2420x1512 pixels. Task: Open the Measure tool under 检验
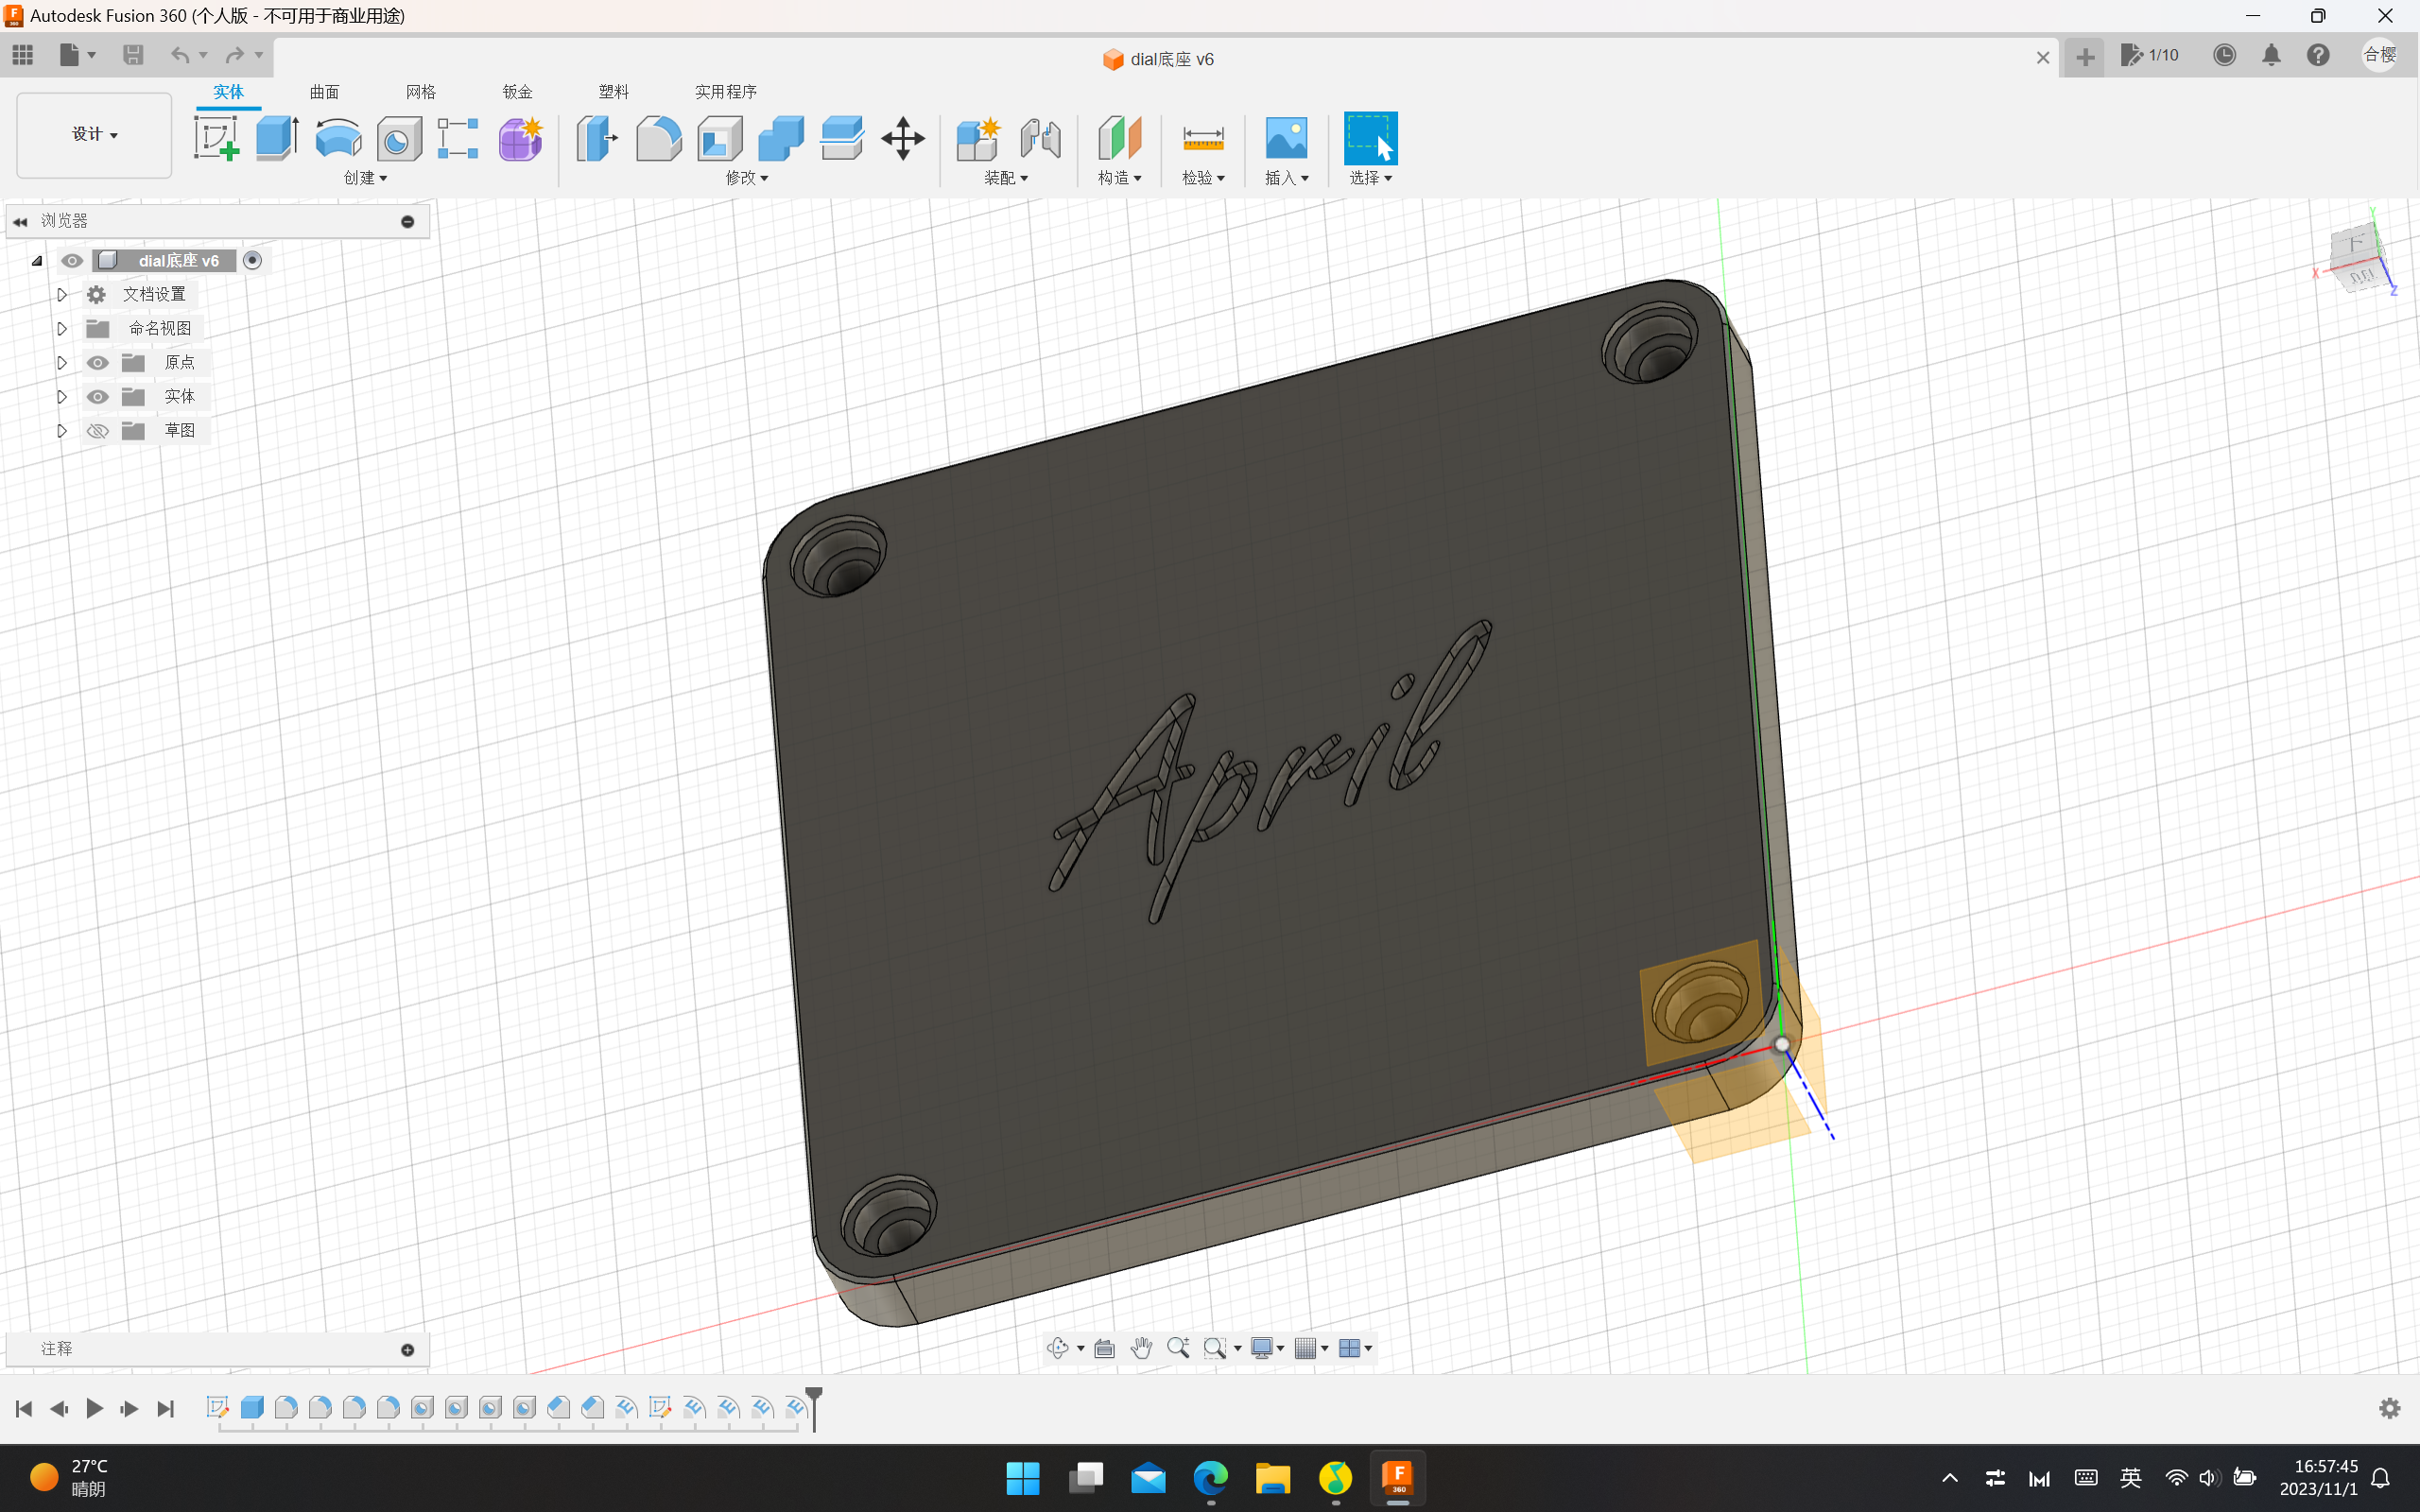[1202, 138]
